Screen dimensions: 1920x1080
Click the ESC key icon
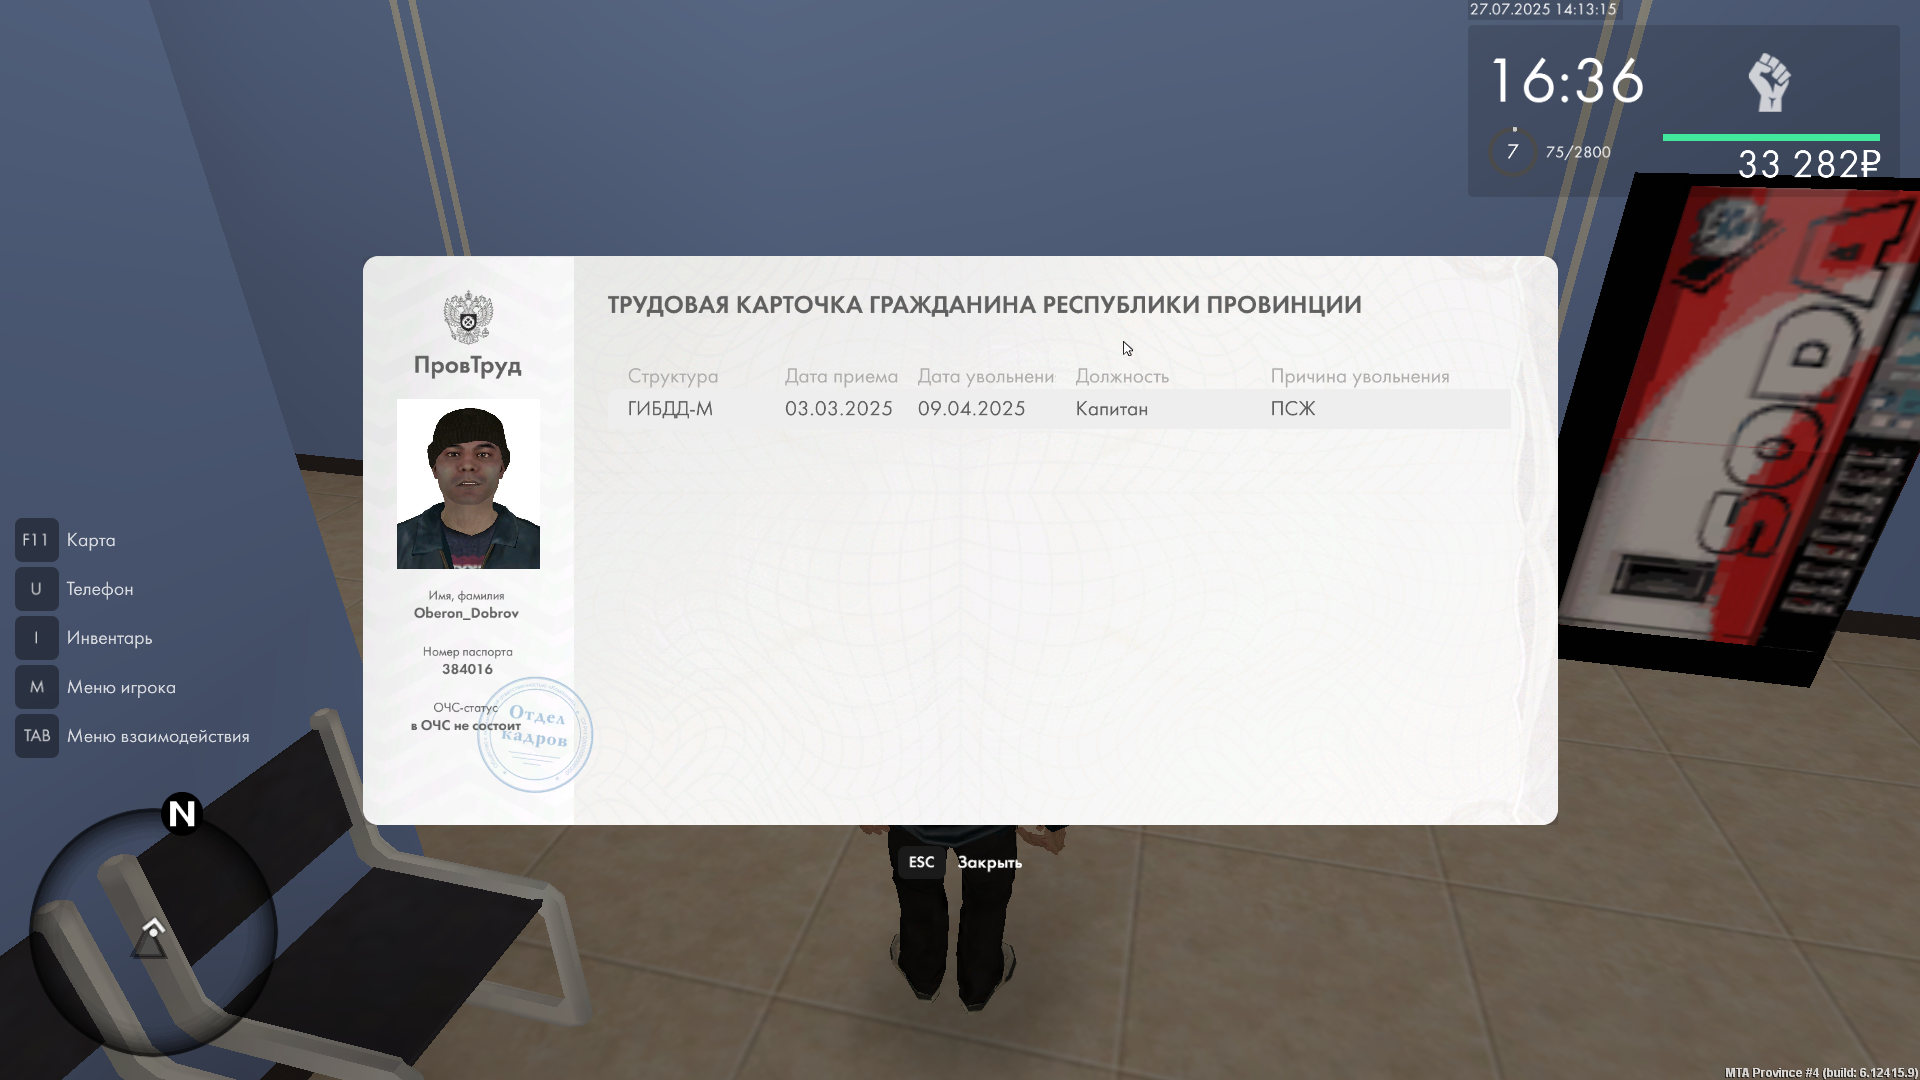click(921, 862)
